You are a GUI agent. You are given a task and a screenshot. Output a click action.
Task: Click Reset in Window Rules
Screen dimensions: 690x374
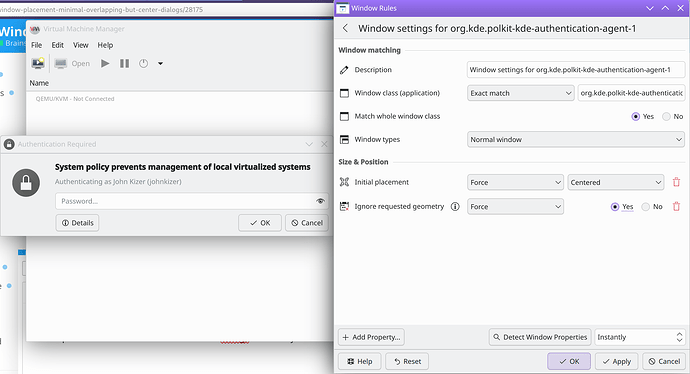click(407, 361)
